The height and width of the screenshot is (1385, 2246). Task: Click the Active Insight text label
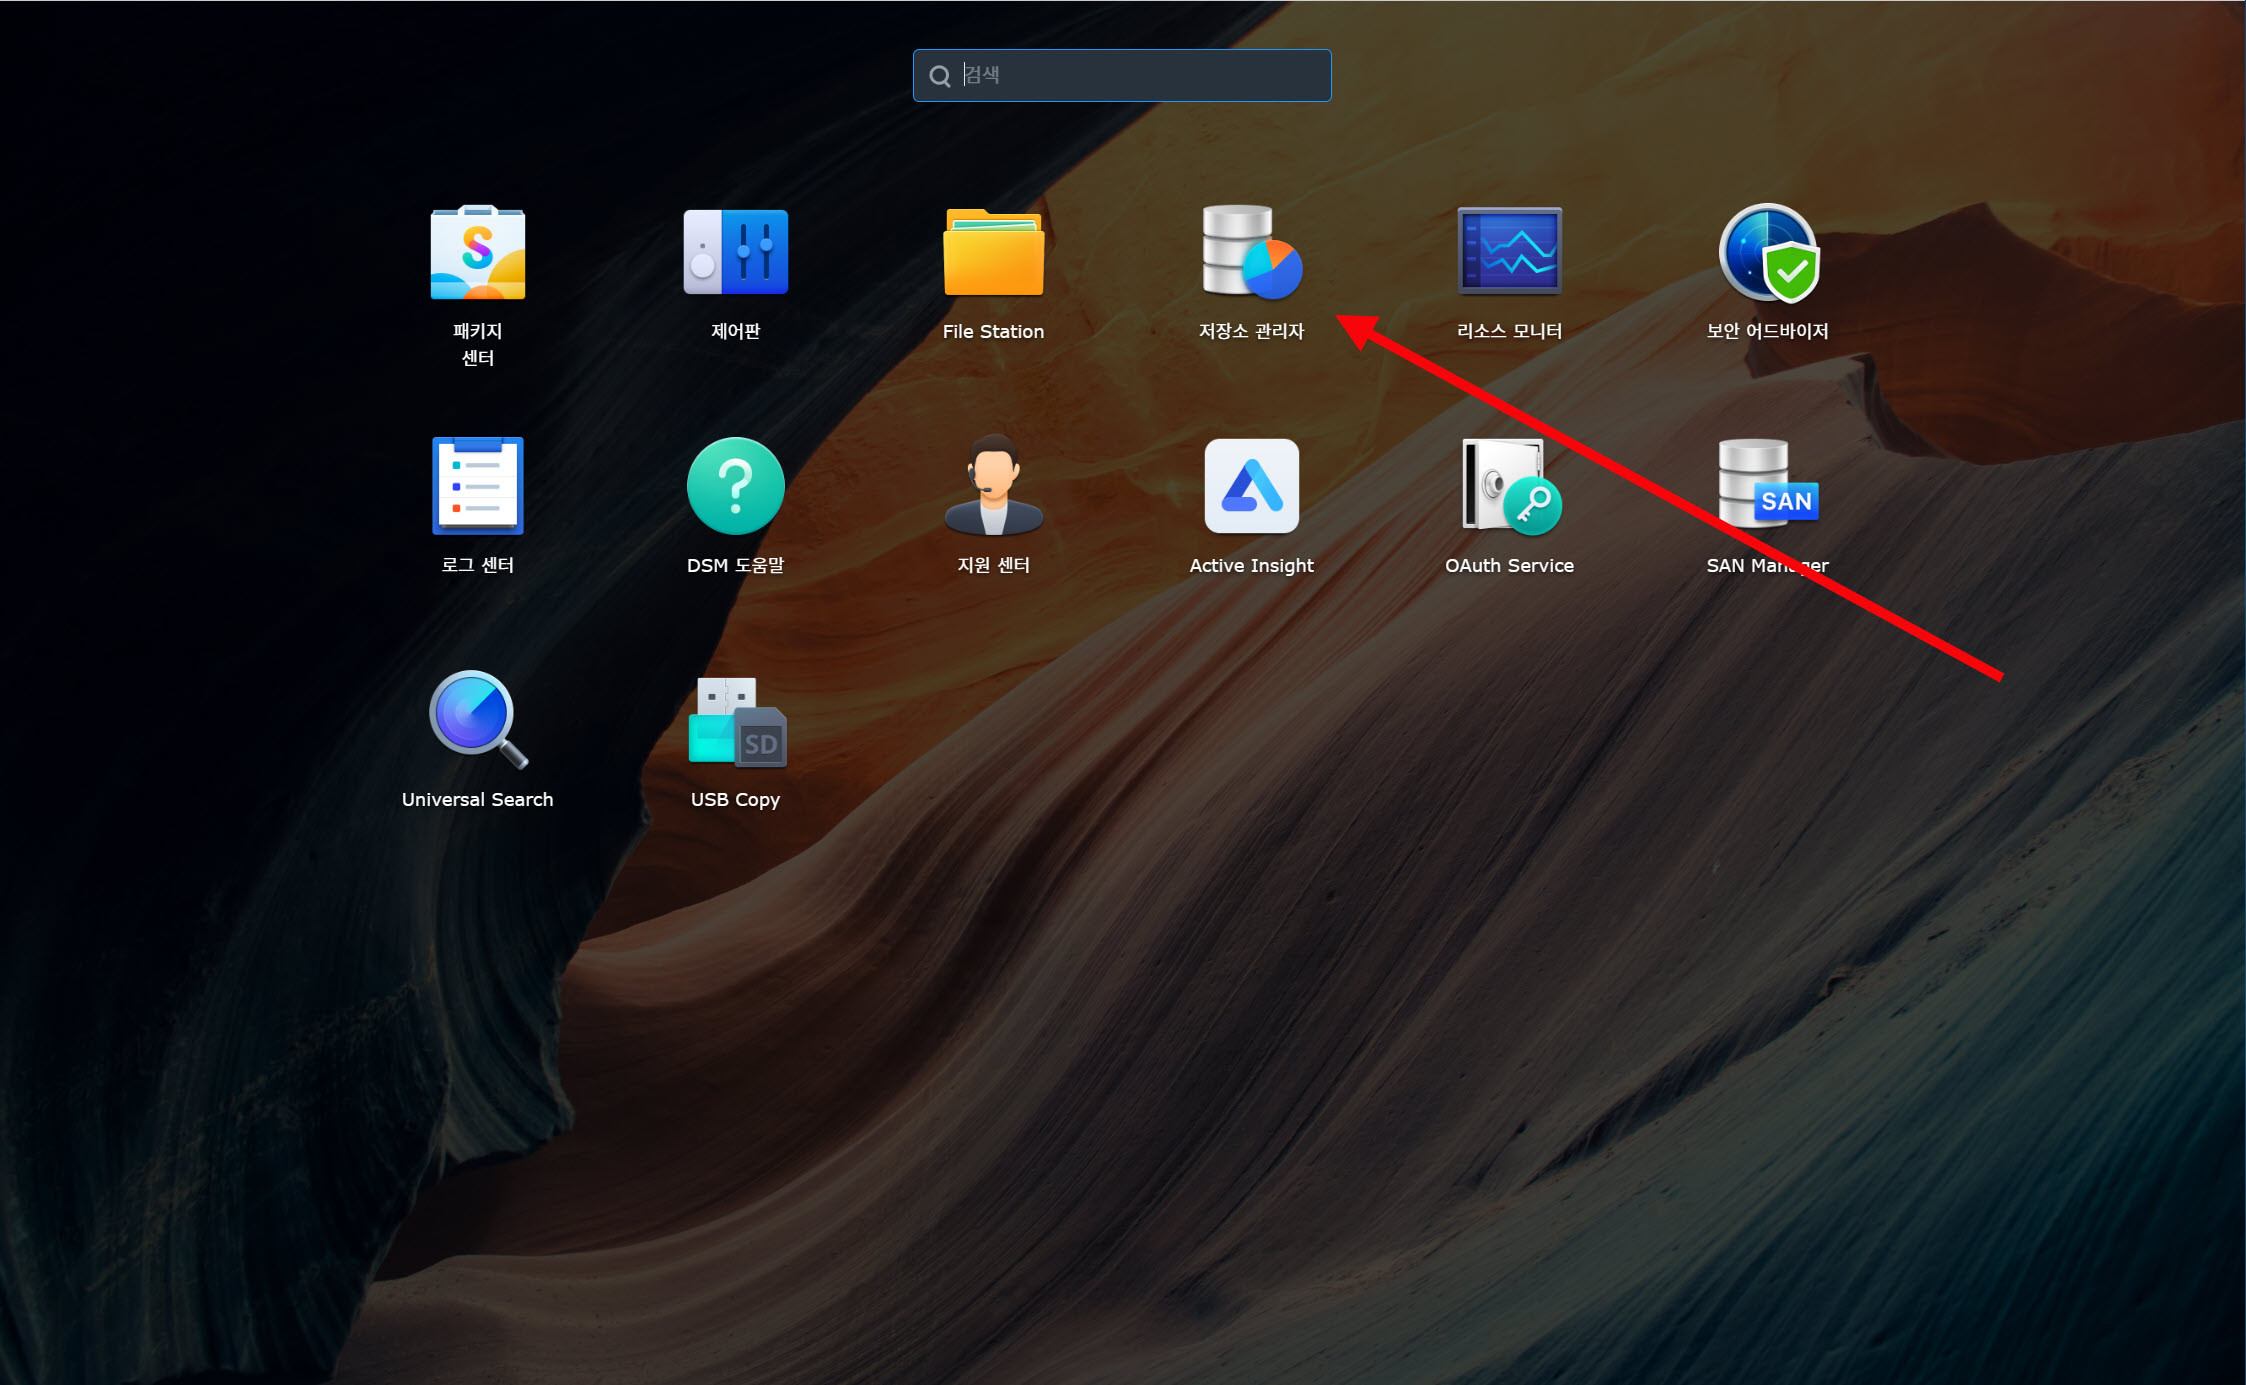[1251, 566]
